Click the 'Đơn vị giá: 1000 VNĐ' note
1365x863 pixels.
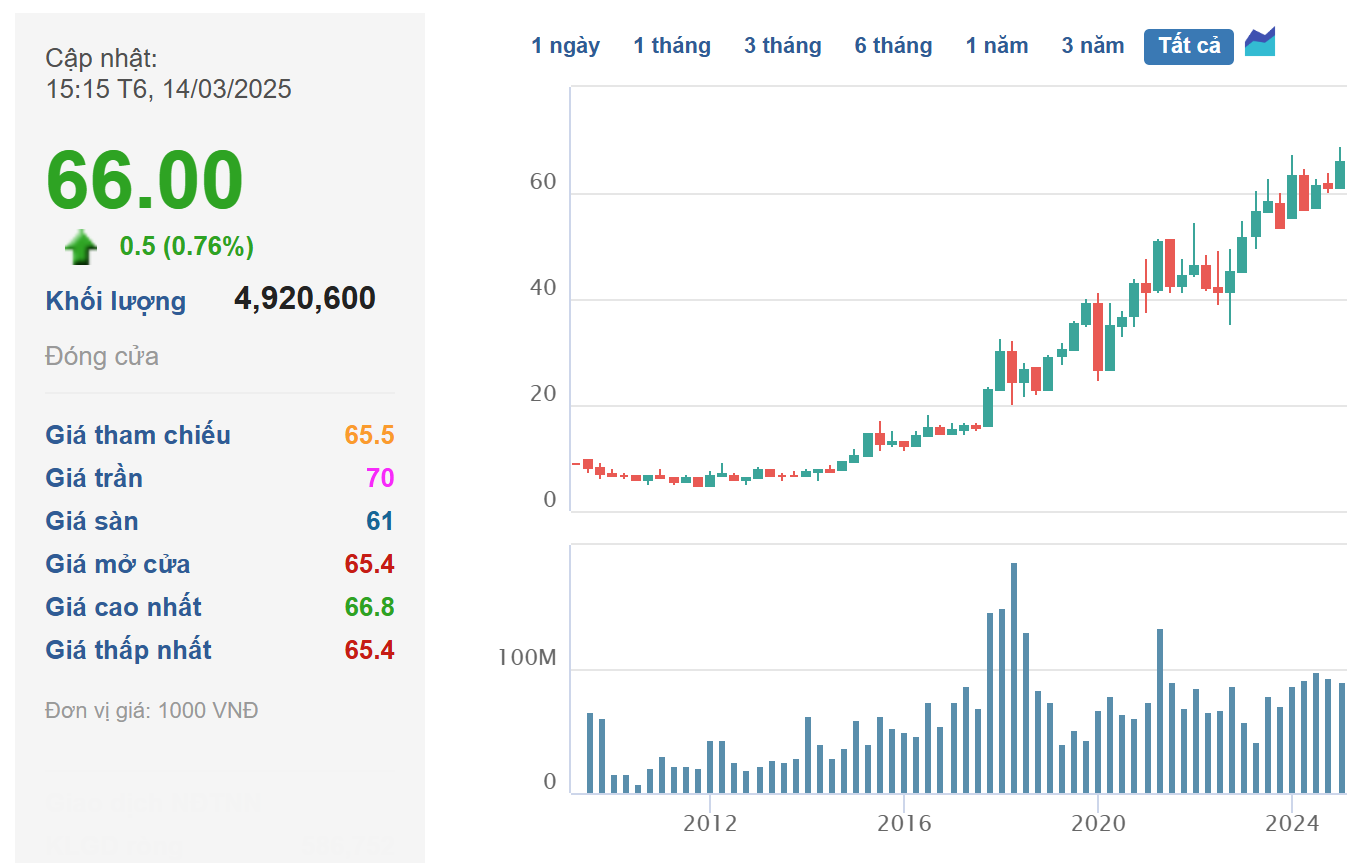(152, 711)
